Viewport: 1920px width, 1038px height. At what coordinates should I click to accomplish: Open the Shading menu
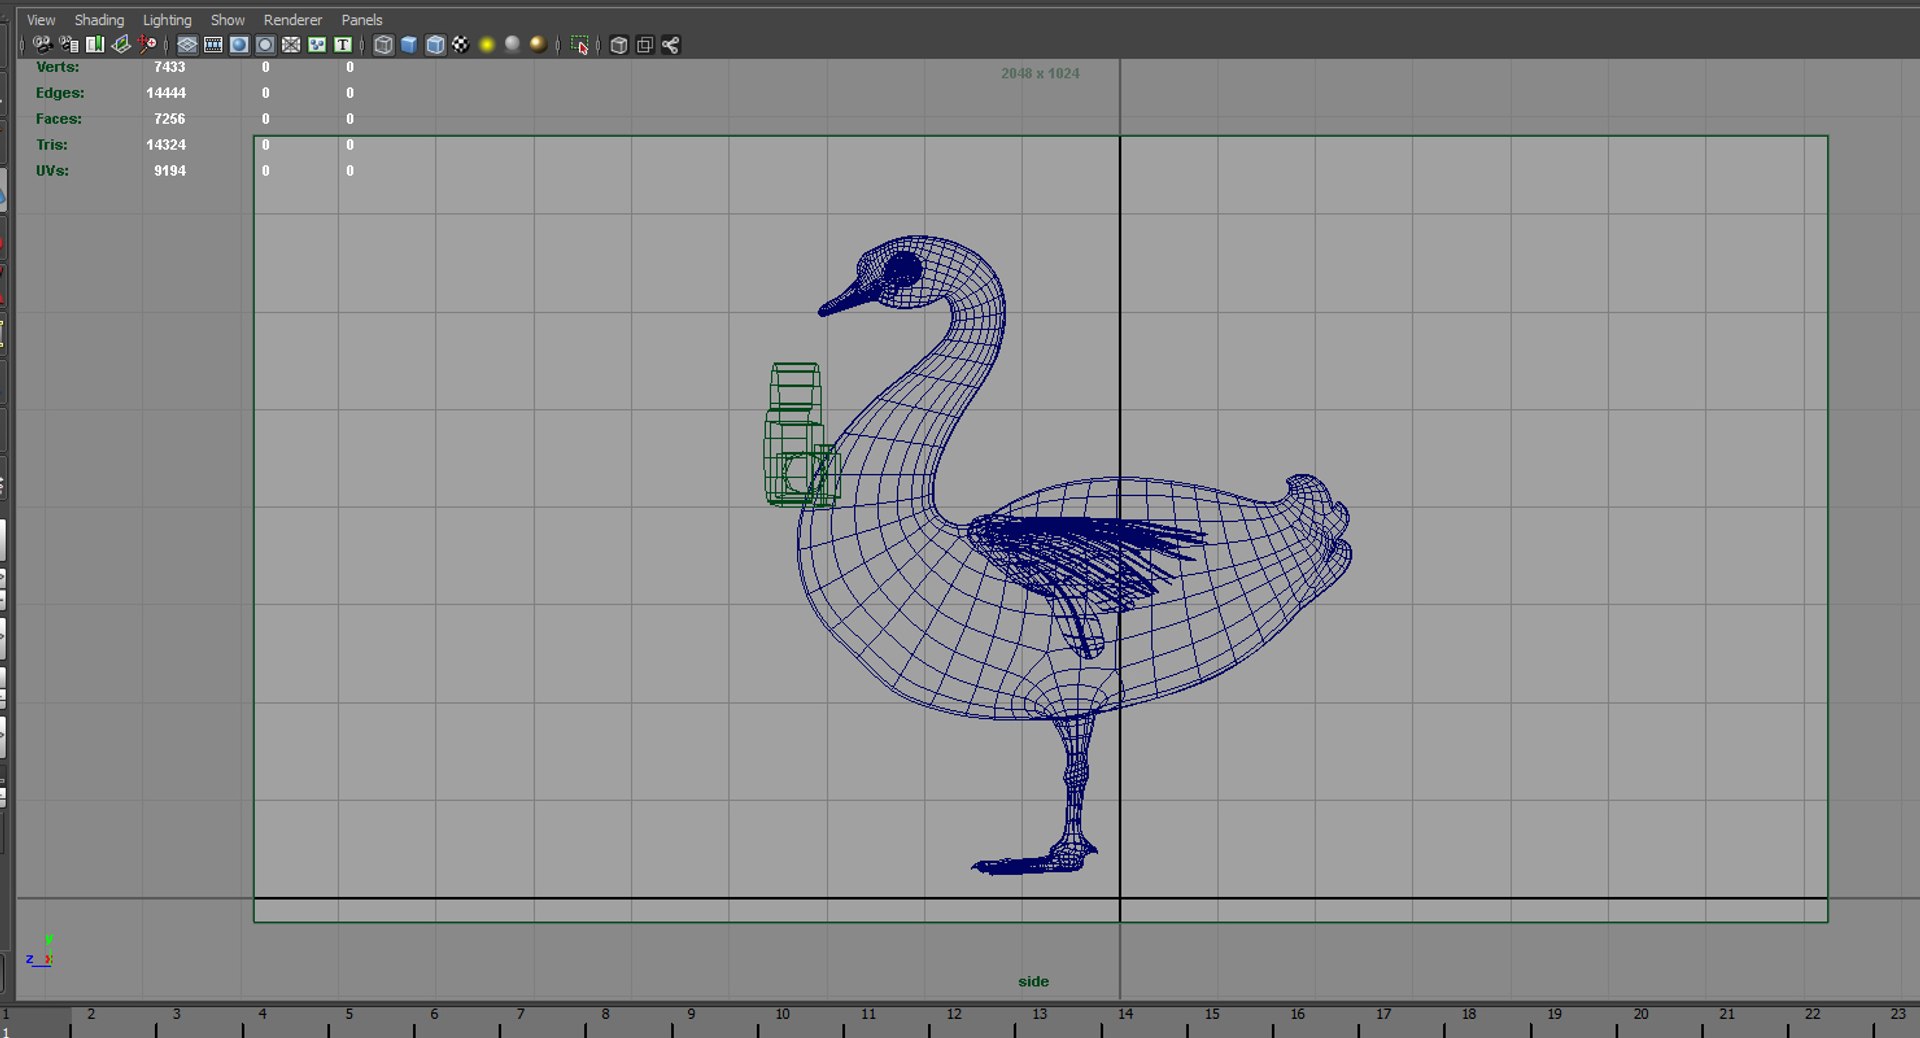[x=99, y=20]
